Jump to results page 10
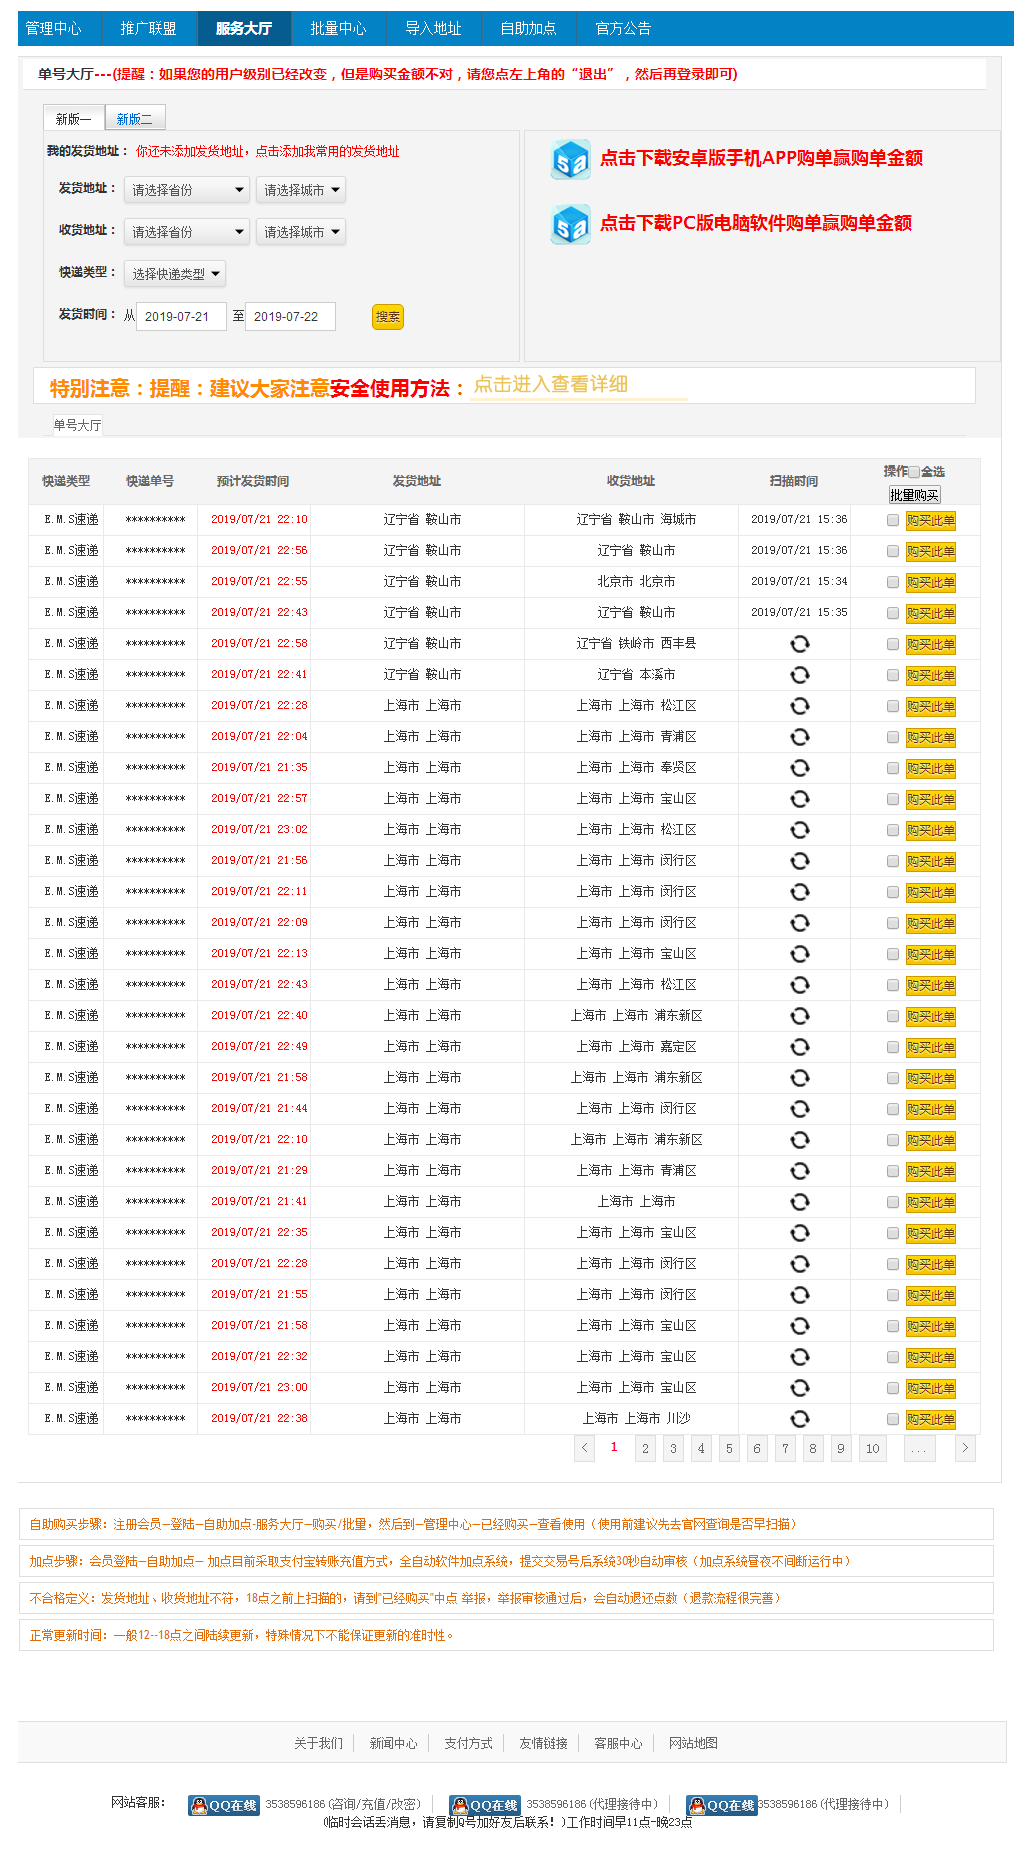1032x1856 pixels. pyautogui.click(x=873, y=1448)
